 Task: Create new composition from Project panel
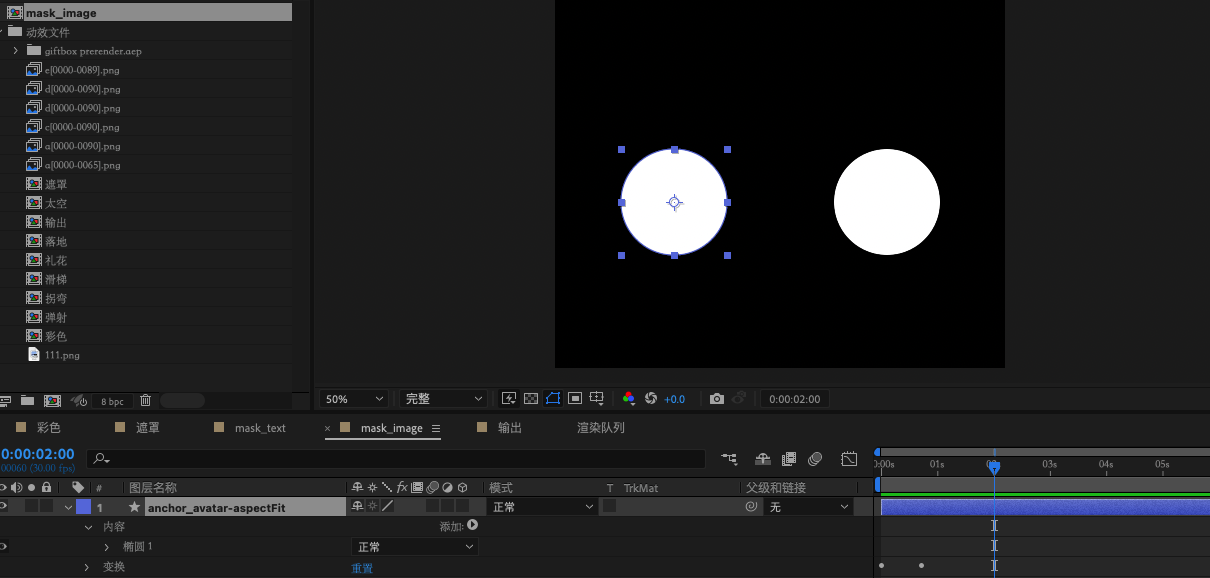click(x=52, y=401)
